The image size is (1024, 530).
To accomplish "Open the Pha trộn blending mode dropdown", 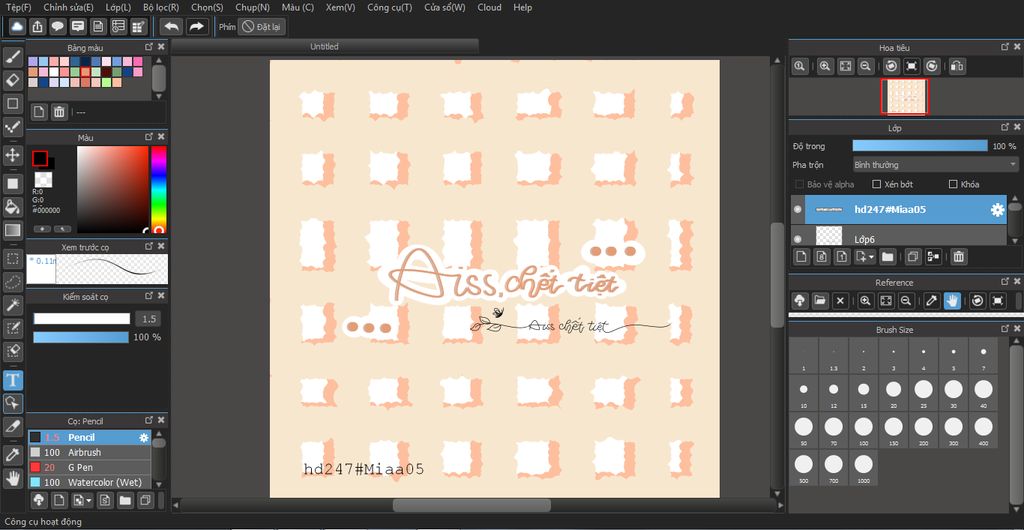I will [935, 165].
